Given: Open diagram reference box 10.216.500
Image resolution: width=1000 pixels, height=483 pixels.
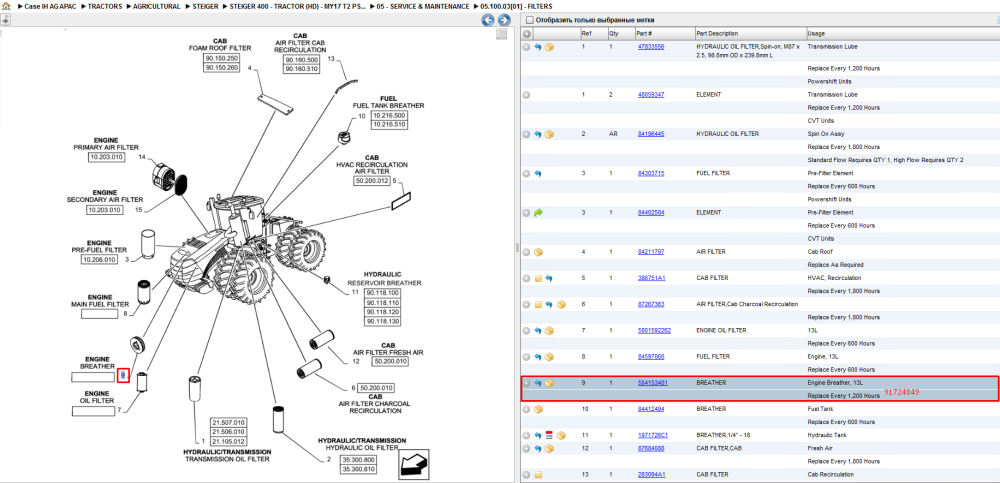Looking at the screenshot, I should point(389,115).
